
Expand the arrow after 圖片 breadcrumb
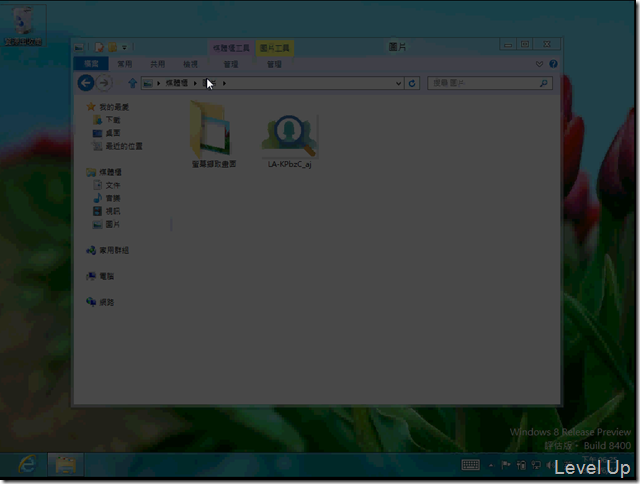coord(224,83)
